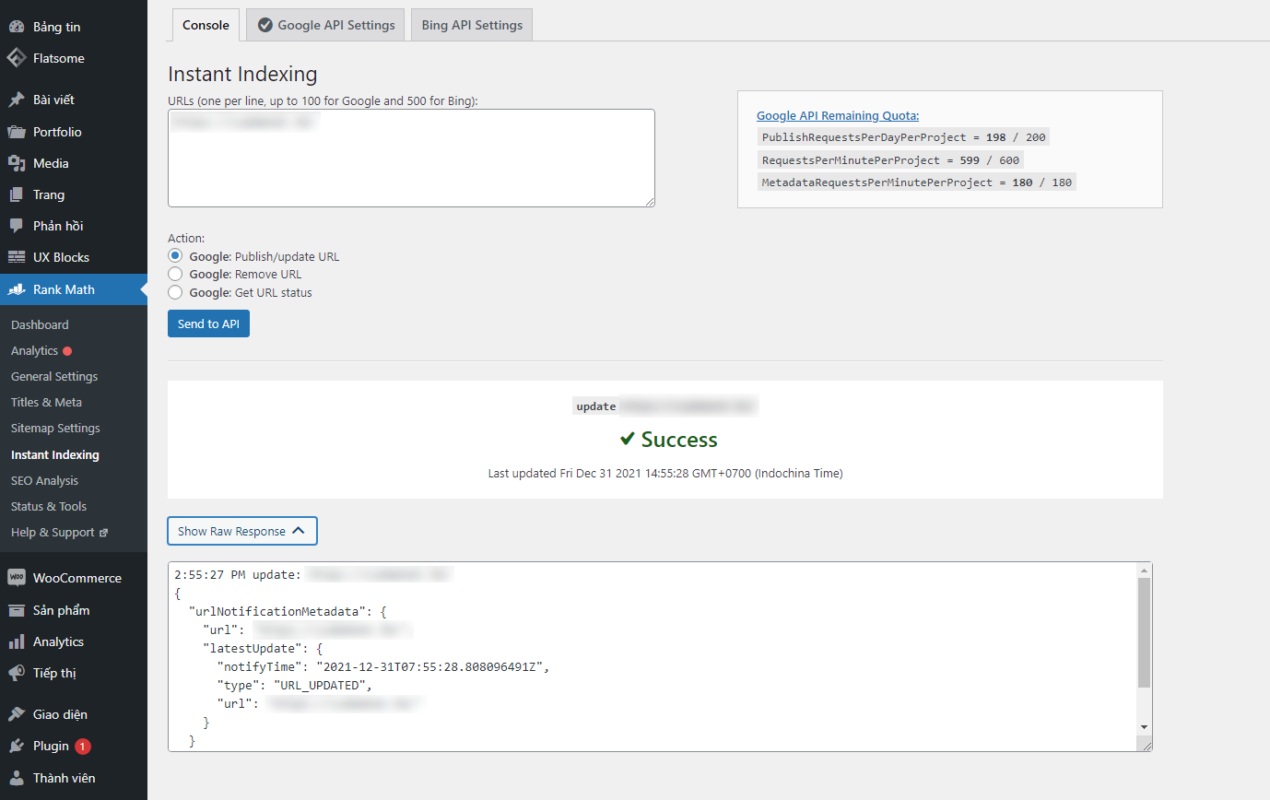
Task: Click the Bài viết pin icon
Action: [16, 100]
